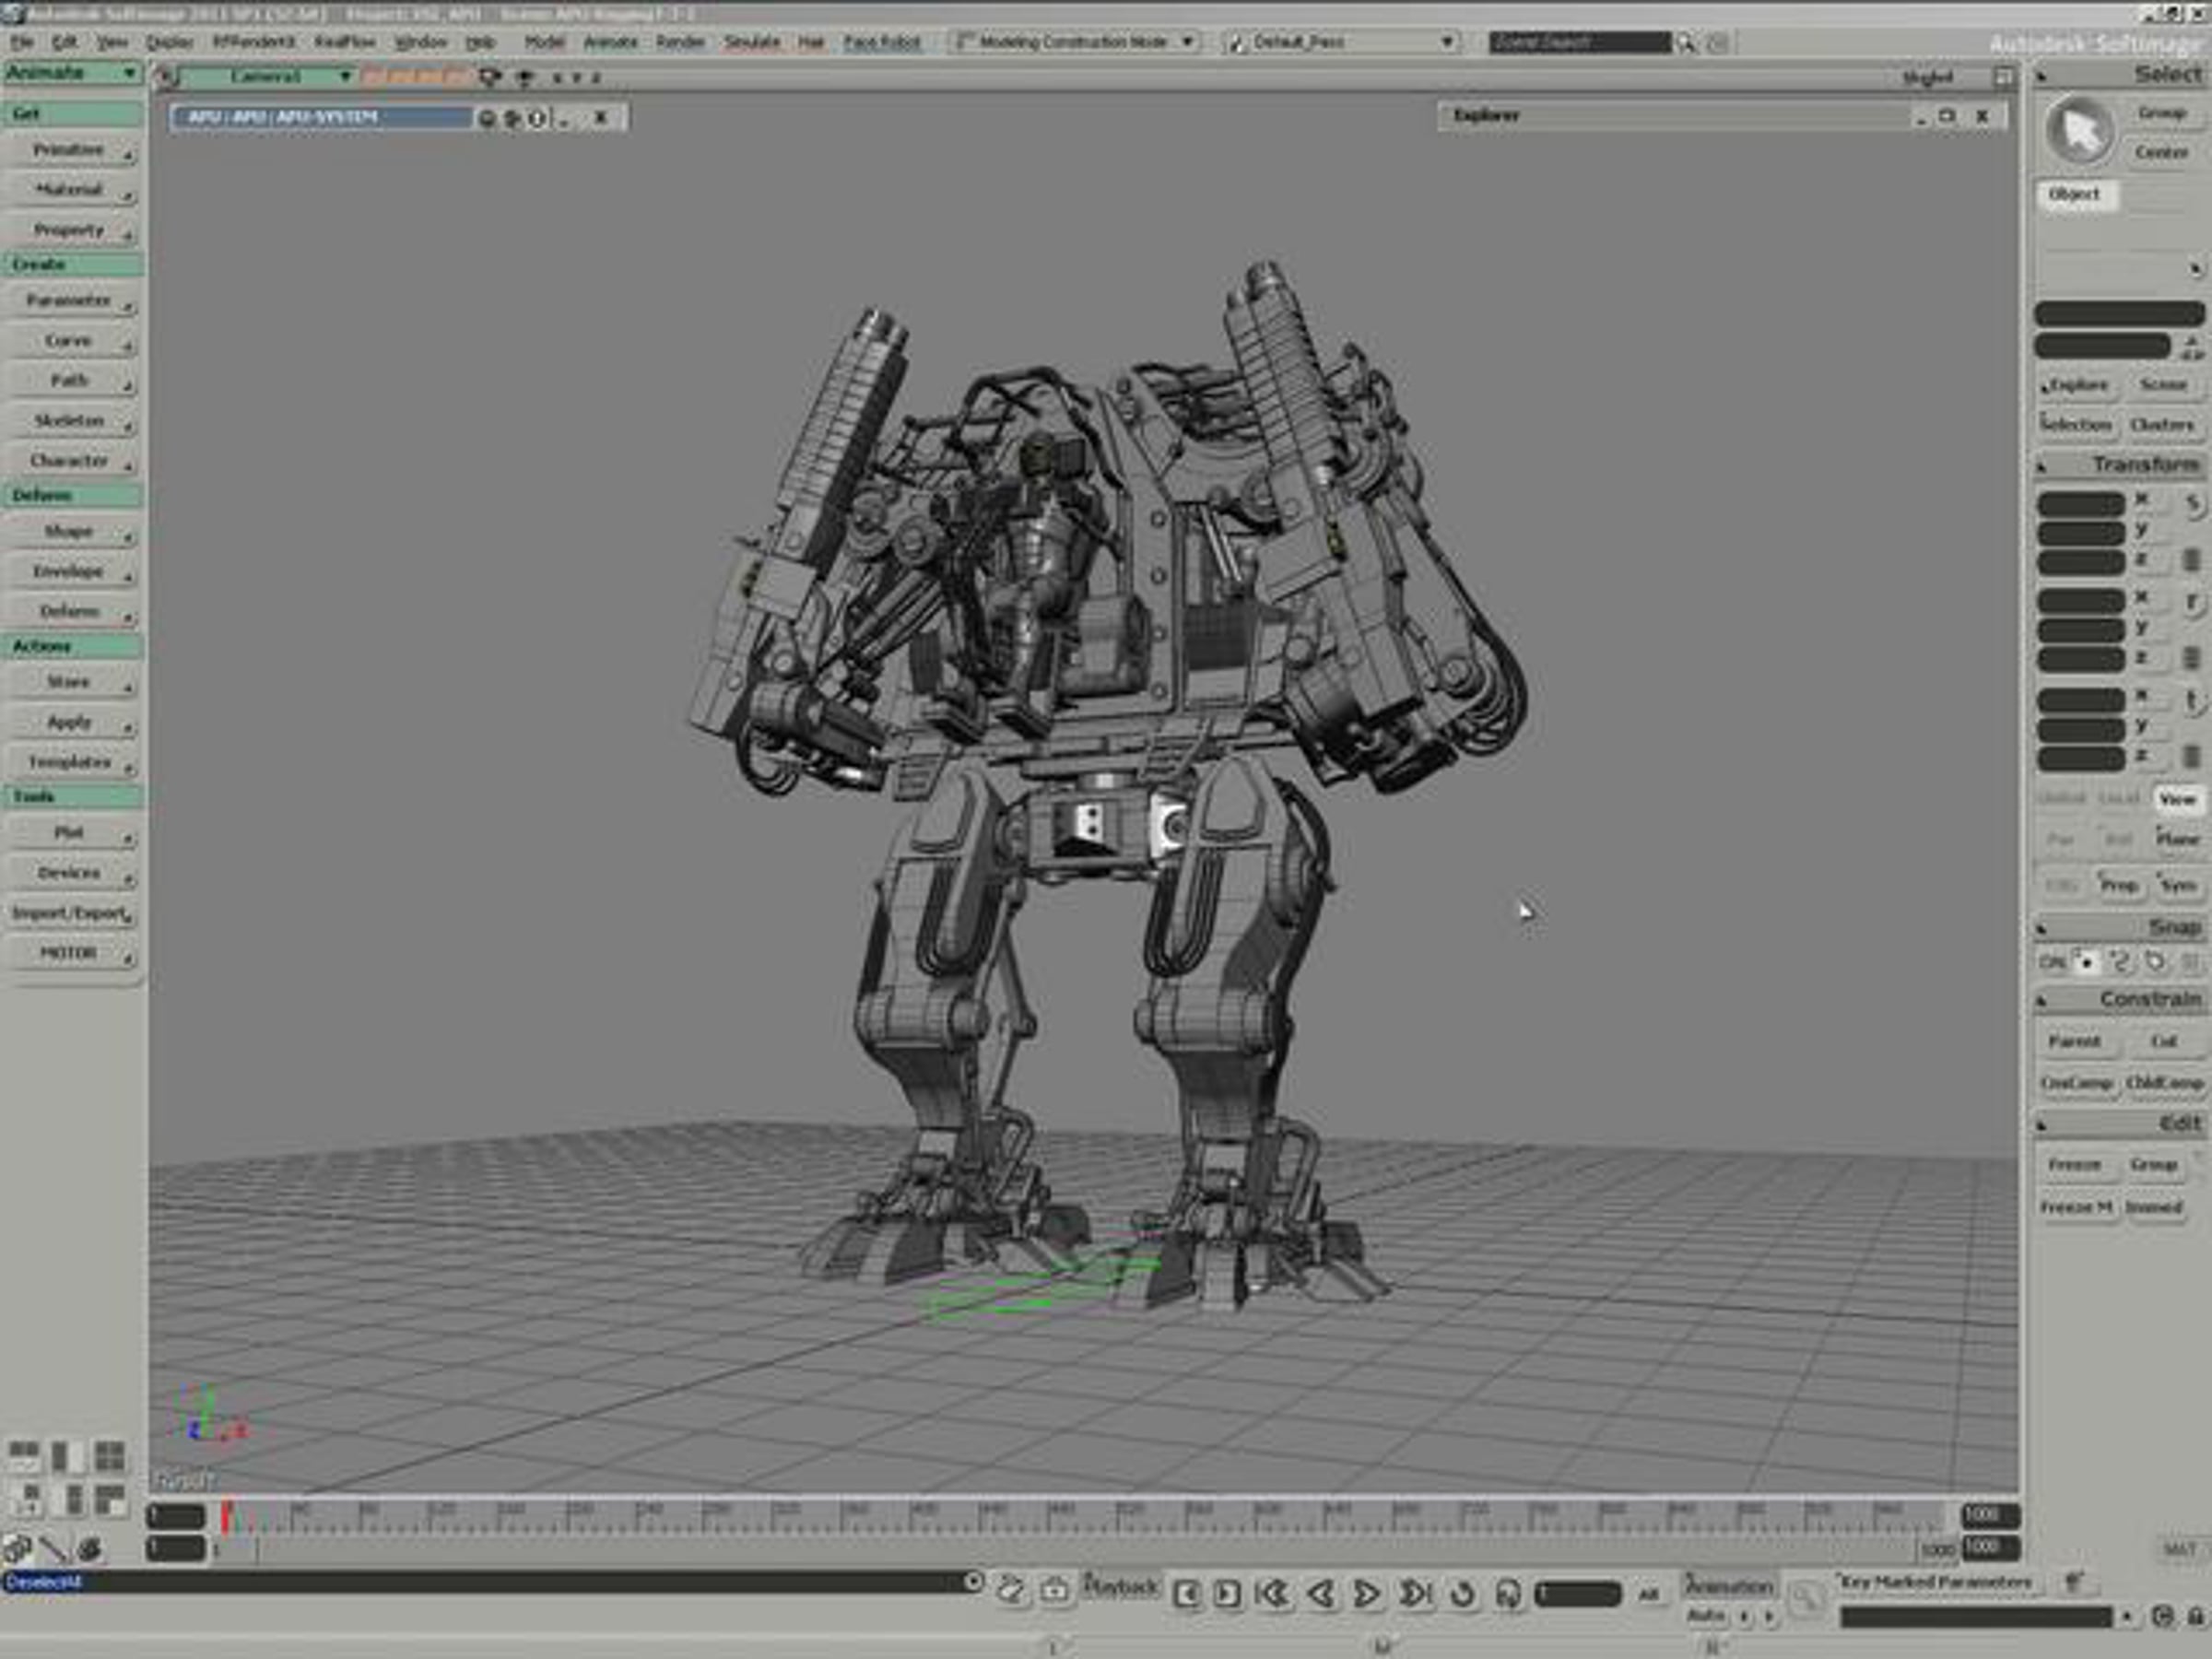
Task: Click the timeline range slider bar
Action: [x=1085, y=1550]
